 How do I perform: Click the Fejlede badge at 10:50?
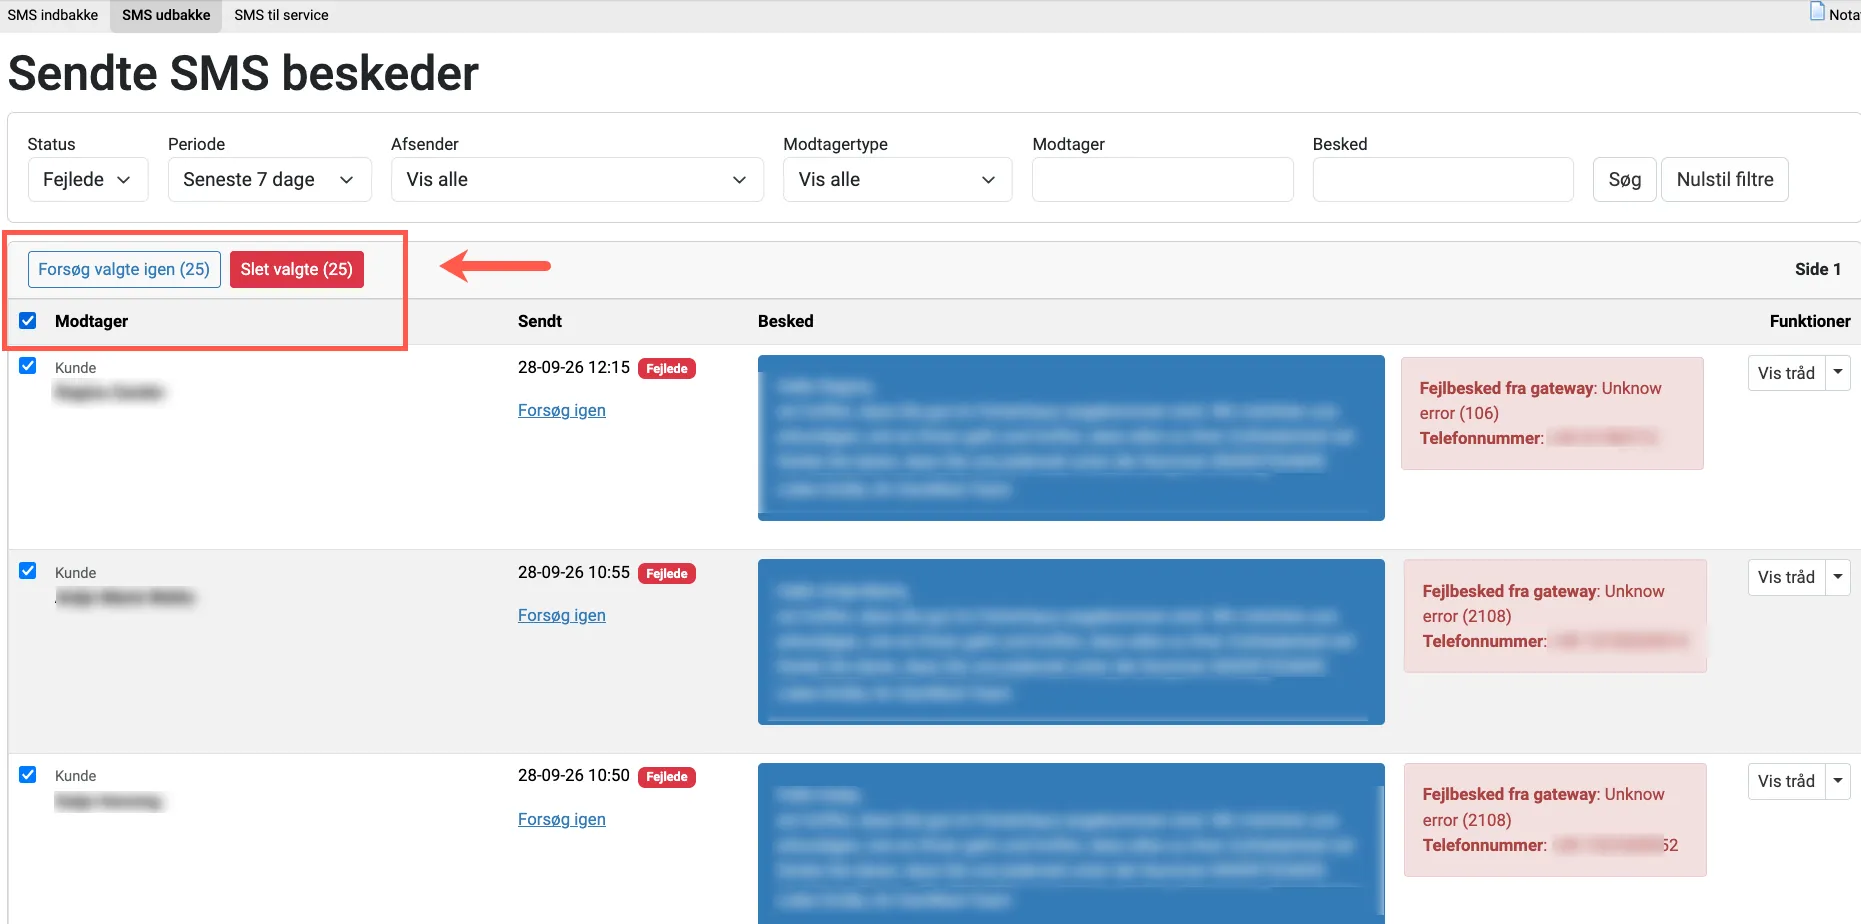(x=667, y=777)
